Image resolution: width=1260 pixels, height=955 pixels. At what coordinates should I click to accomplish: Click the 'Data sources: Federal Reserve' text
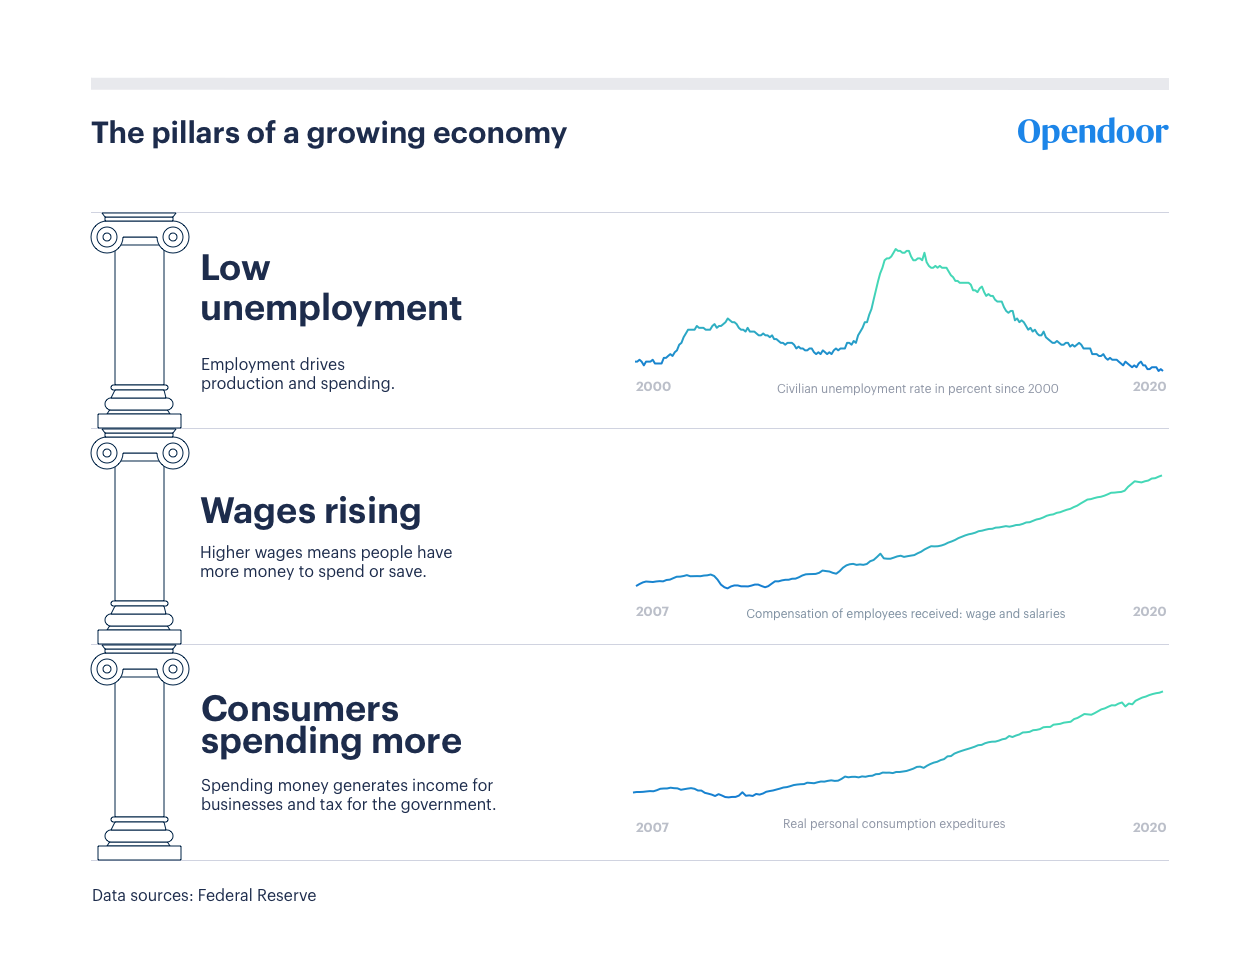(204, 895)
